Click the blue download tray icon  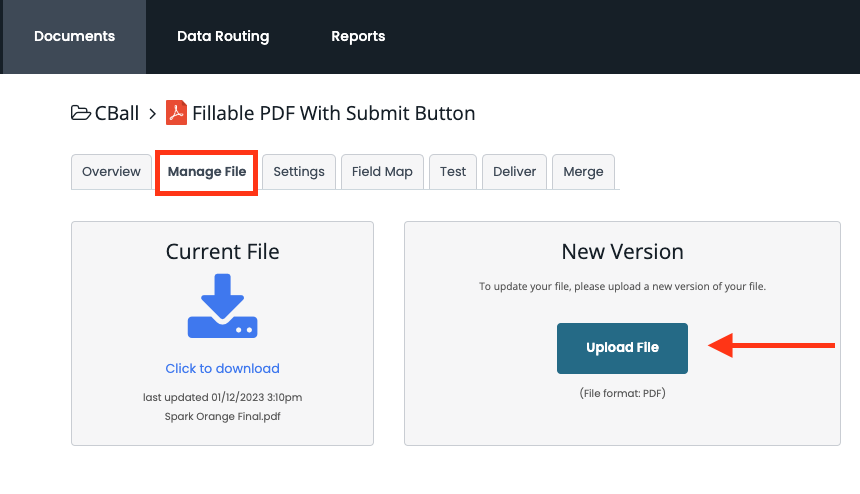point(222,306)
